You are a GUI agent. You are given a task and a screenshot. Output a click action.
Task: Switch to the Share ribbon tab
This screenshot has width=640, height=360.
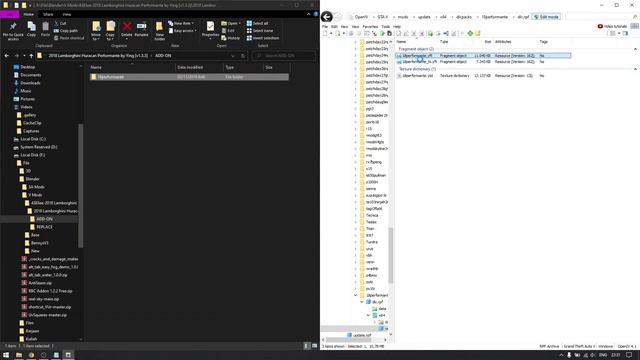coord(48,14)
